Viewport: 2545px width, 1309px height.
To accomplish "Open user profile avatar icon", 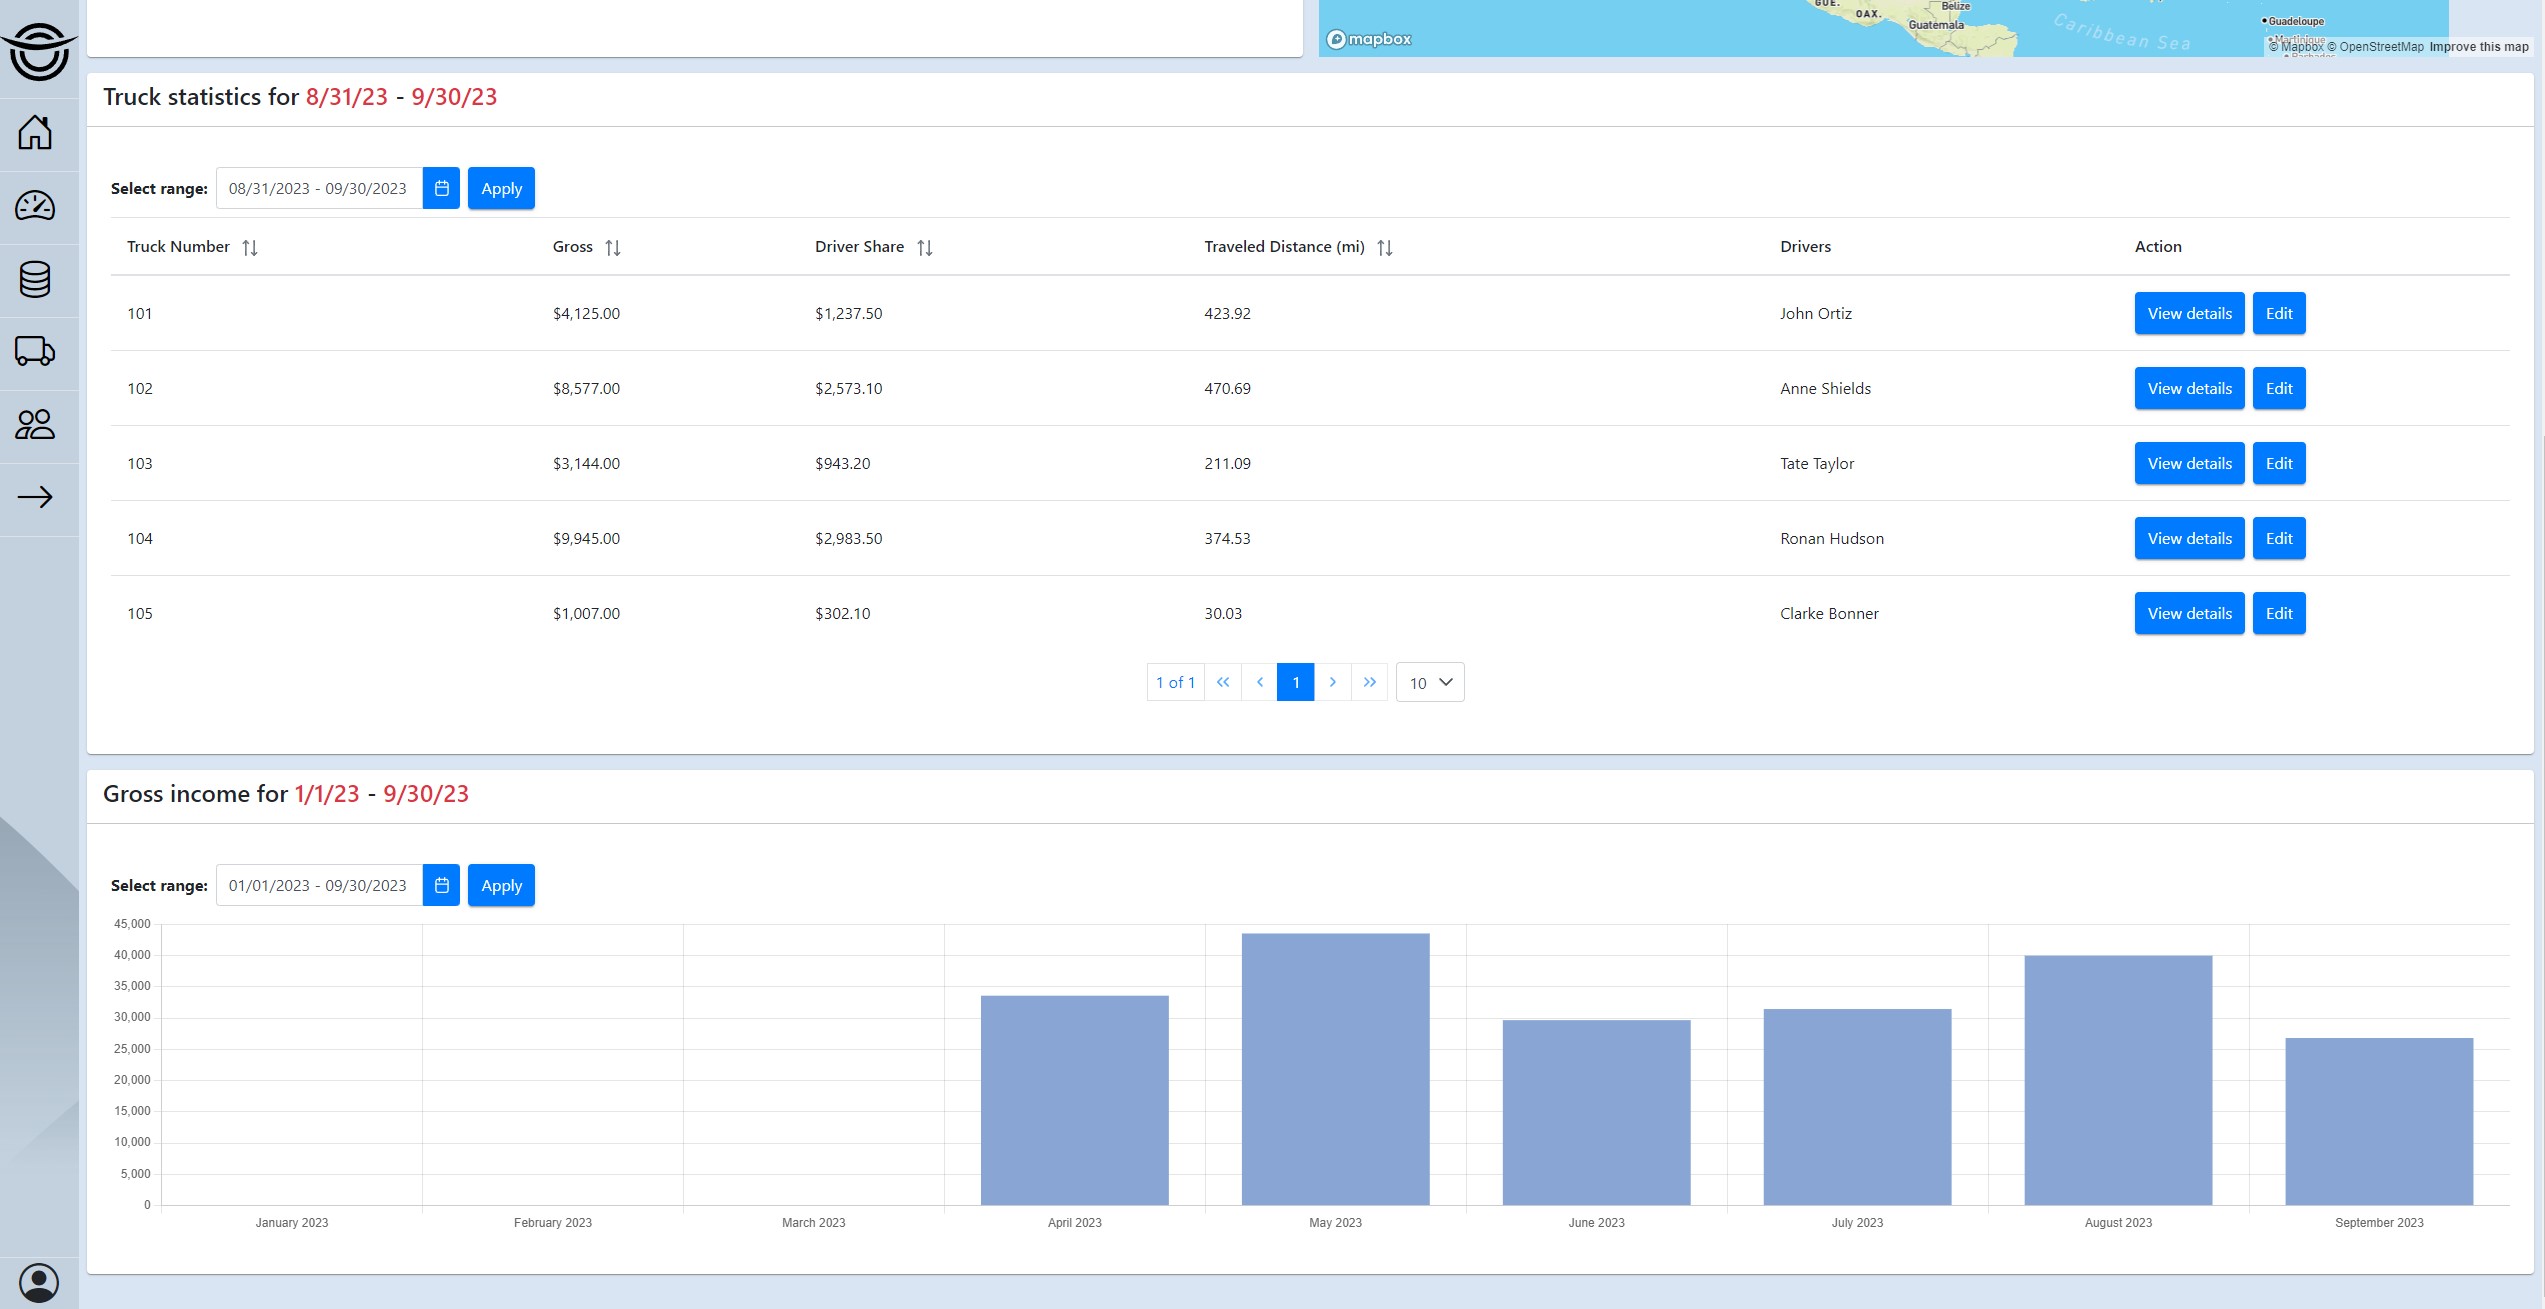I will 39,1282.
